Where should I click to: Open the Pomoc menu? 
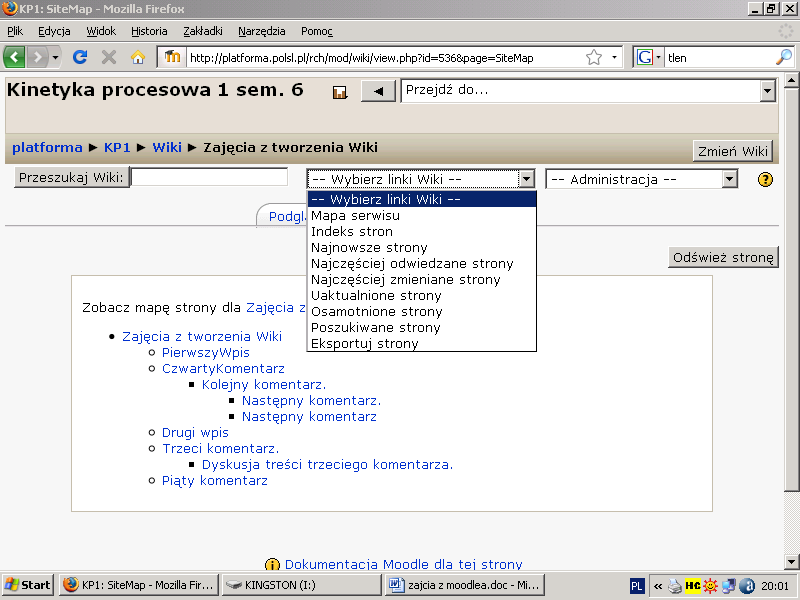tap(316, 31)
